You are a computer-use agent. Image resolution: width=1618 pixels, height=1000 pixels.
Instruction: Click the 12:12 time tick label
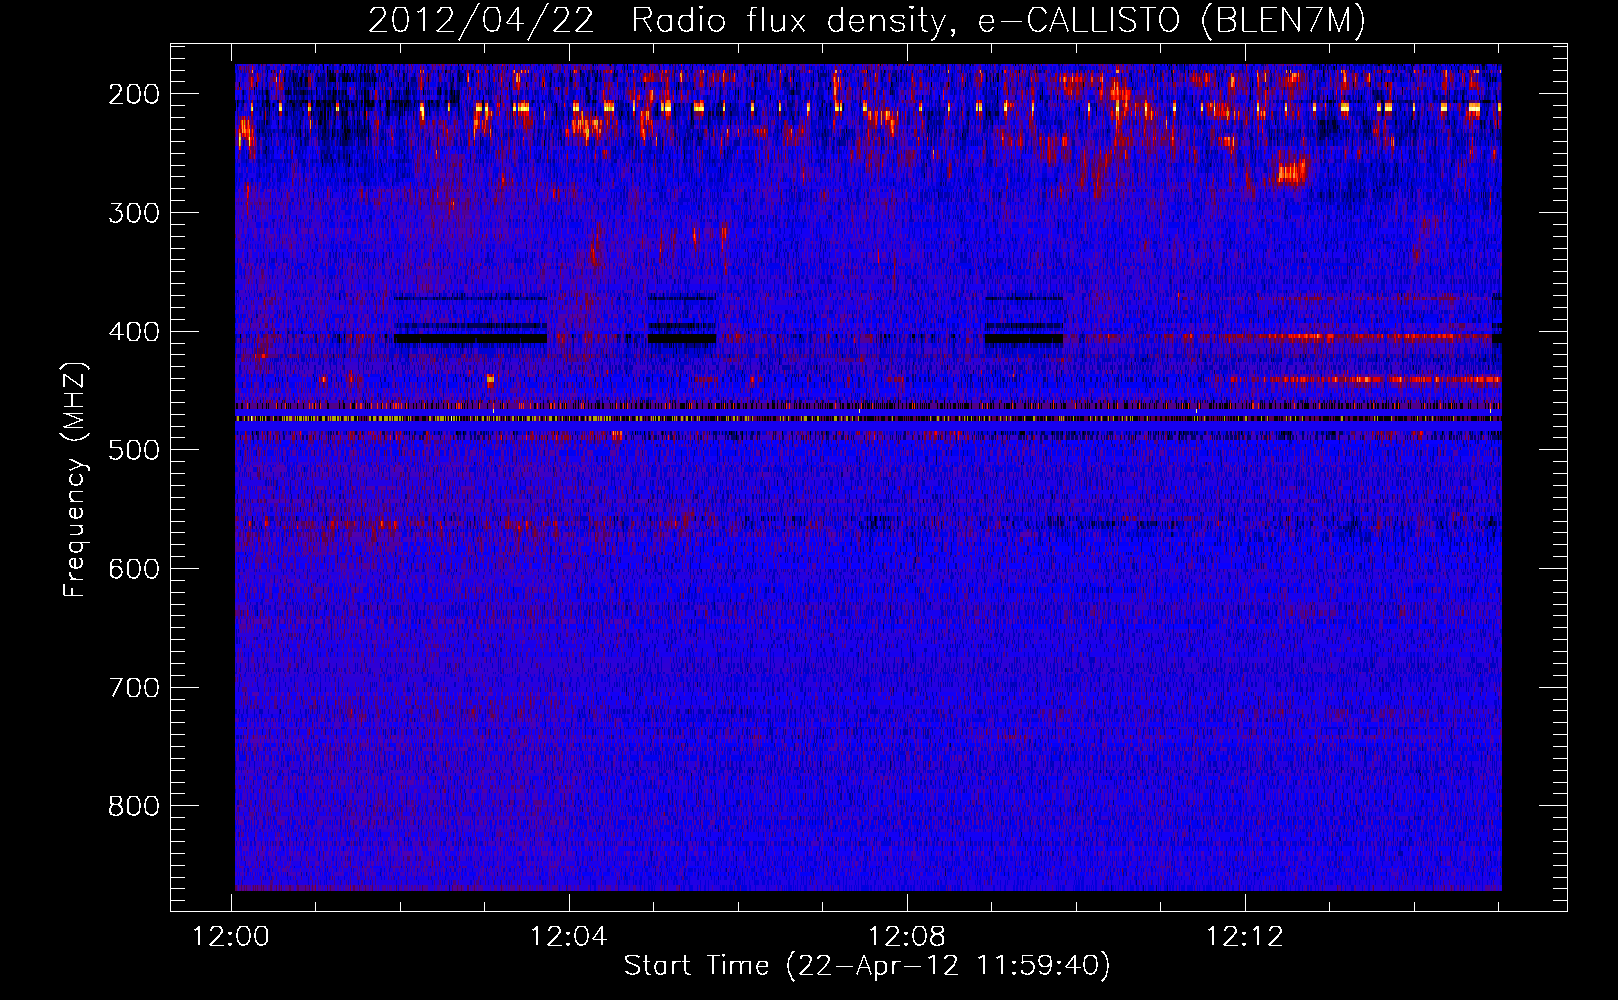click(1245, 936)
